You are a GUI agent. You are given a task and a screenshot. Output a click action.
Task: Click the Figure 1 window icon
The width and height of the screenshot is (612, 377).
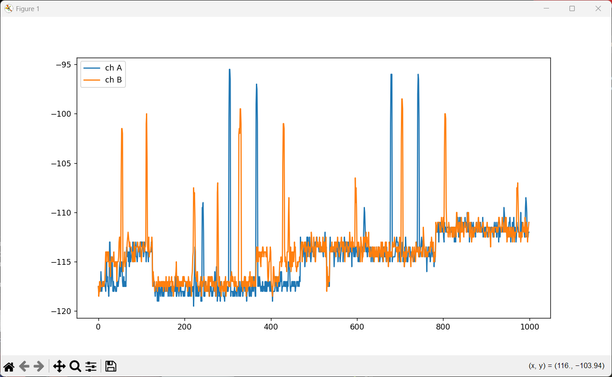tap(9, 8)
